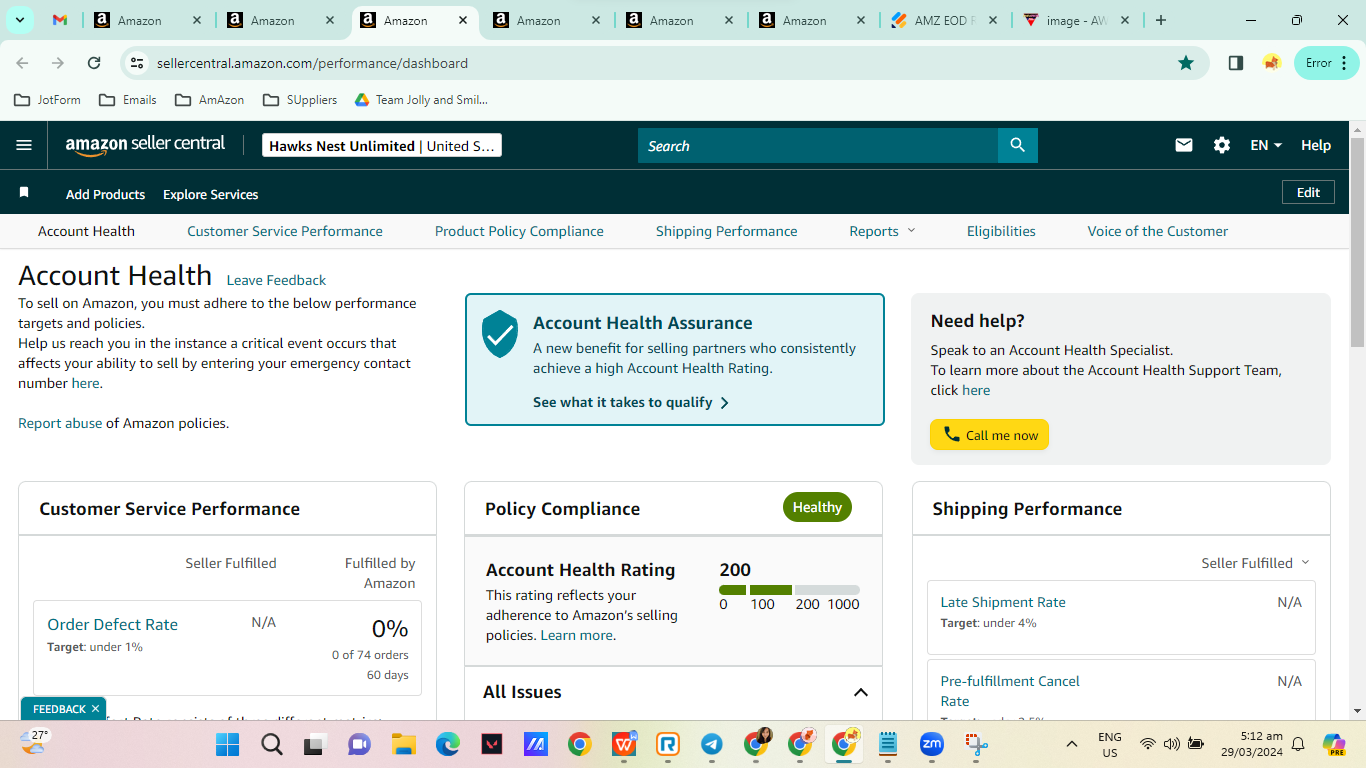Image resolution: width=1366 pixels, height=768 pixels.
Task: Click the bookmark flag icon beside Add Products
Action: pos(24,192)
